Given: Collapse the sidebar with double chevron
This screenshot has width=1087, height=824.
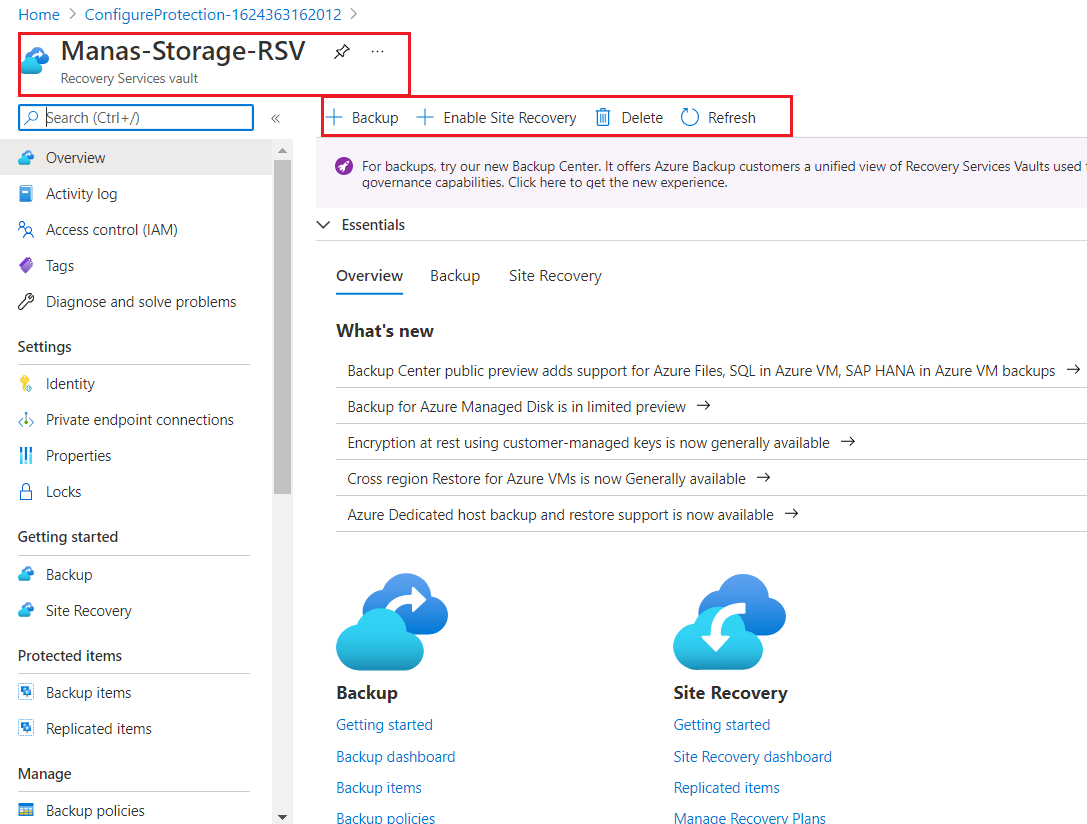Looking at the screenshot, I should tap(275, 118).
